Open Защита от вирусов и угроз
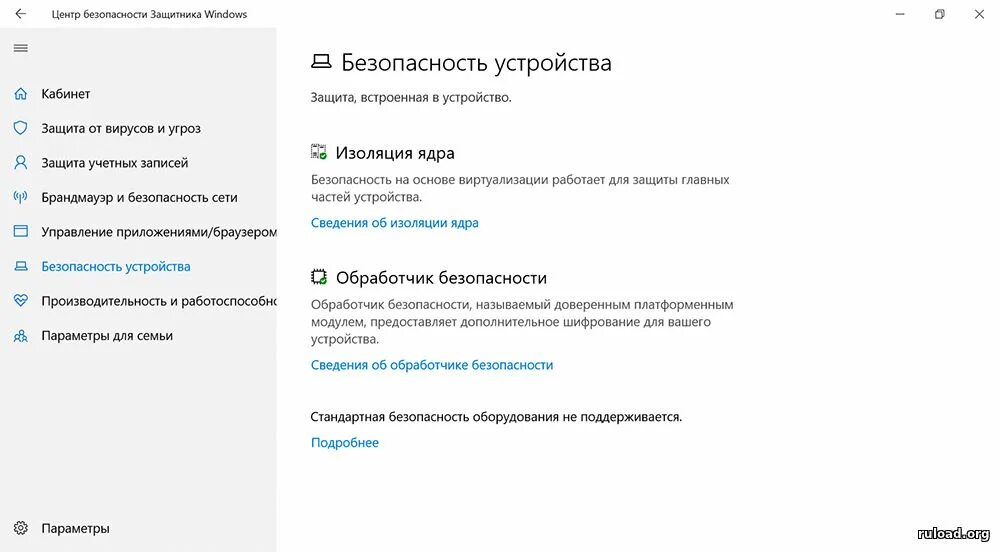 121,128
